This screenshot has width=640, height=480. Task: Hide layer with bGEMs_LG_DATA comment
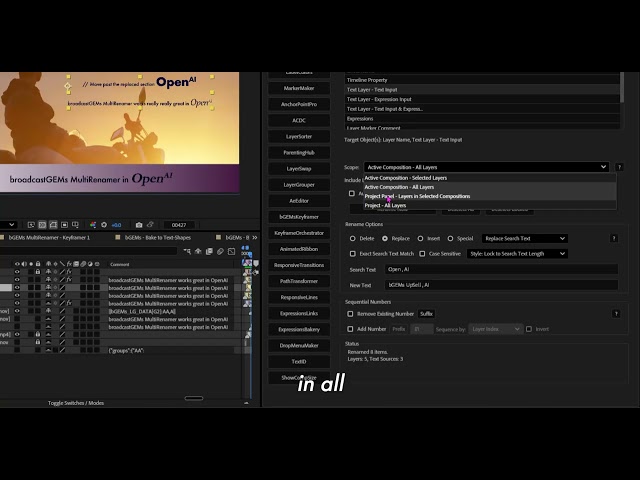17,311
